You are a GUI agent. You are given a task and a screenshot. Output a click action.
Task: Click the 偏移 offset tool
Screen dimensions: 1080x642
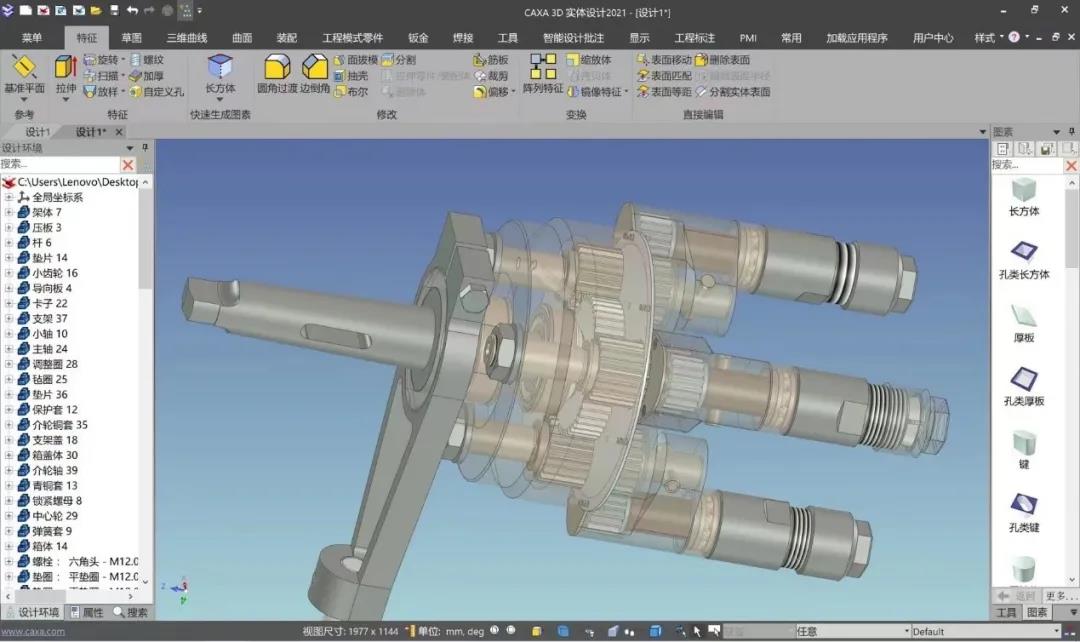pyautogui.click(x=491, y=91)
